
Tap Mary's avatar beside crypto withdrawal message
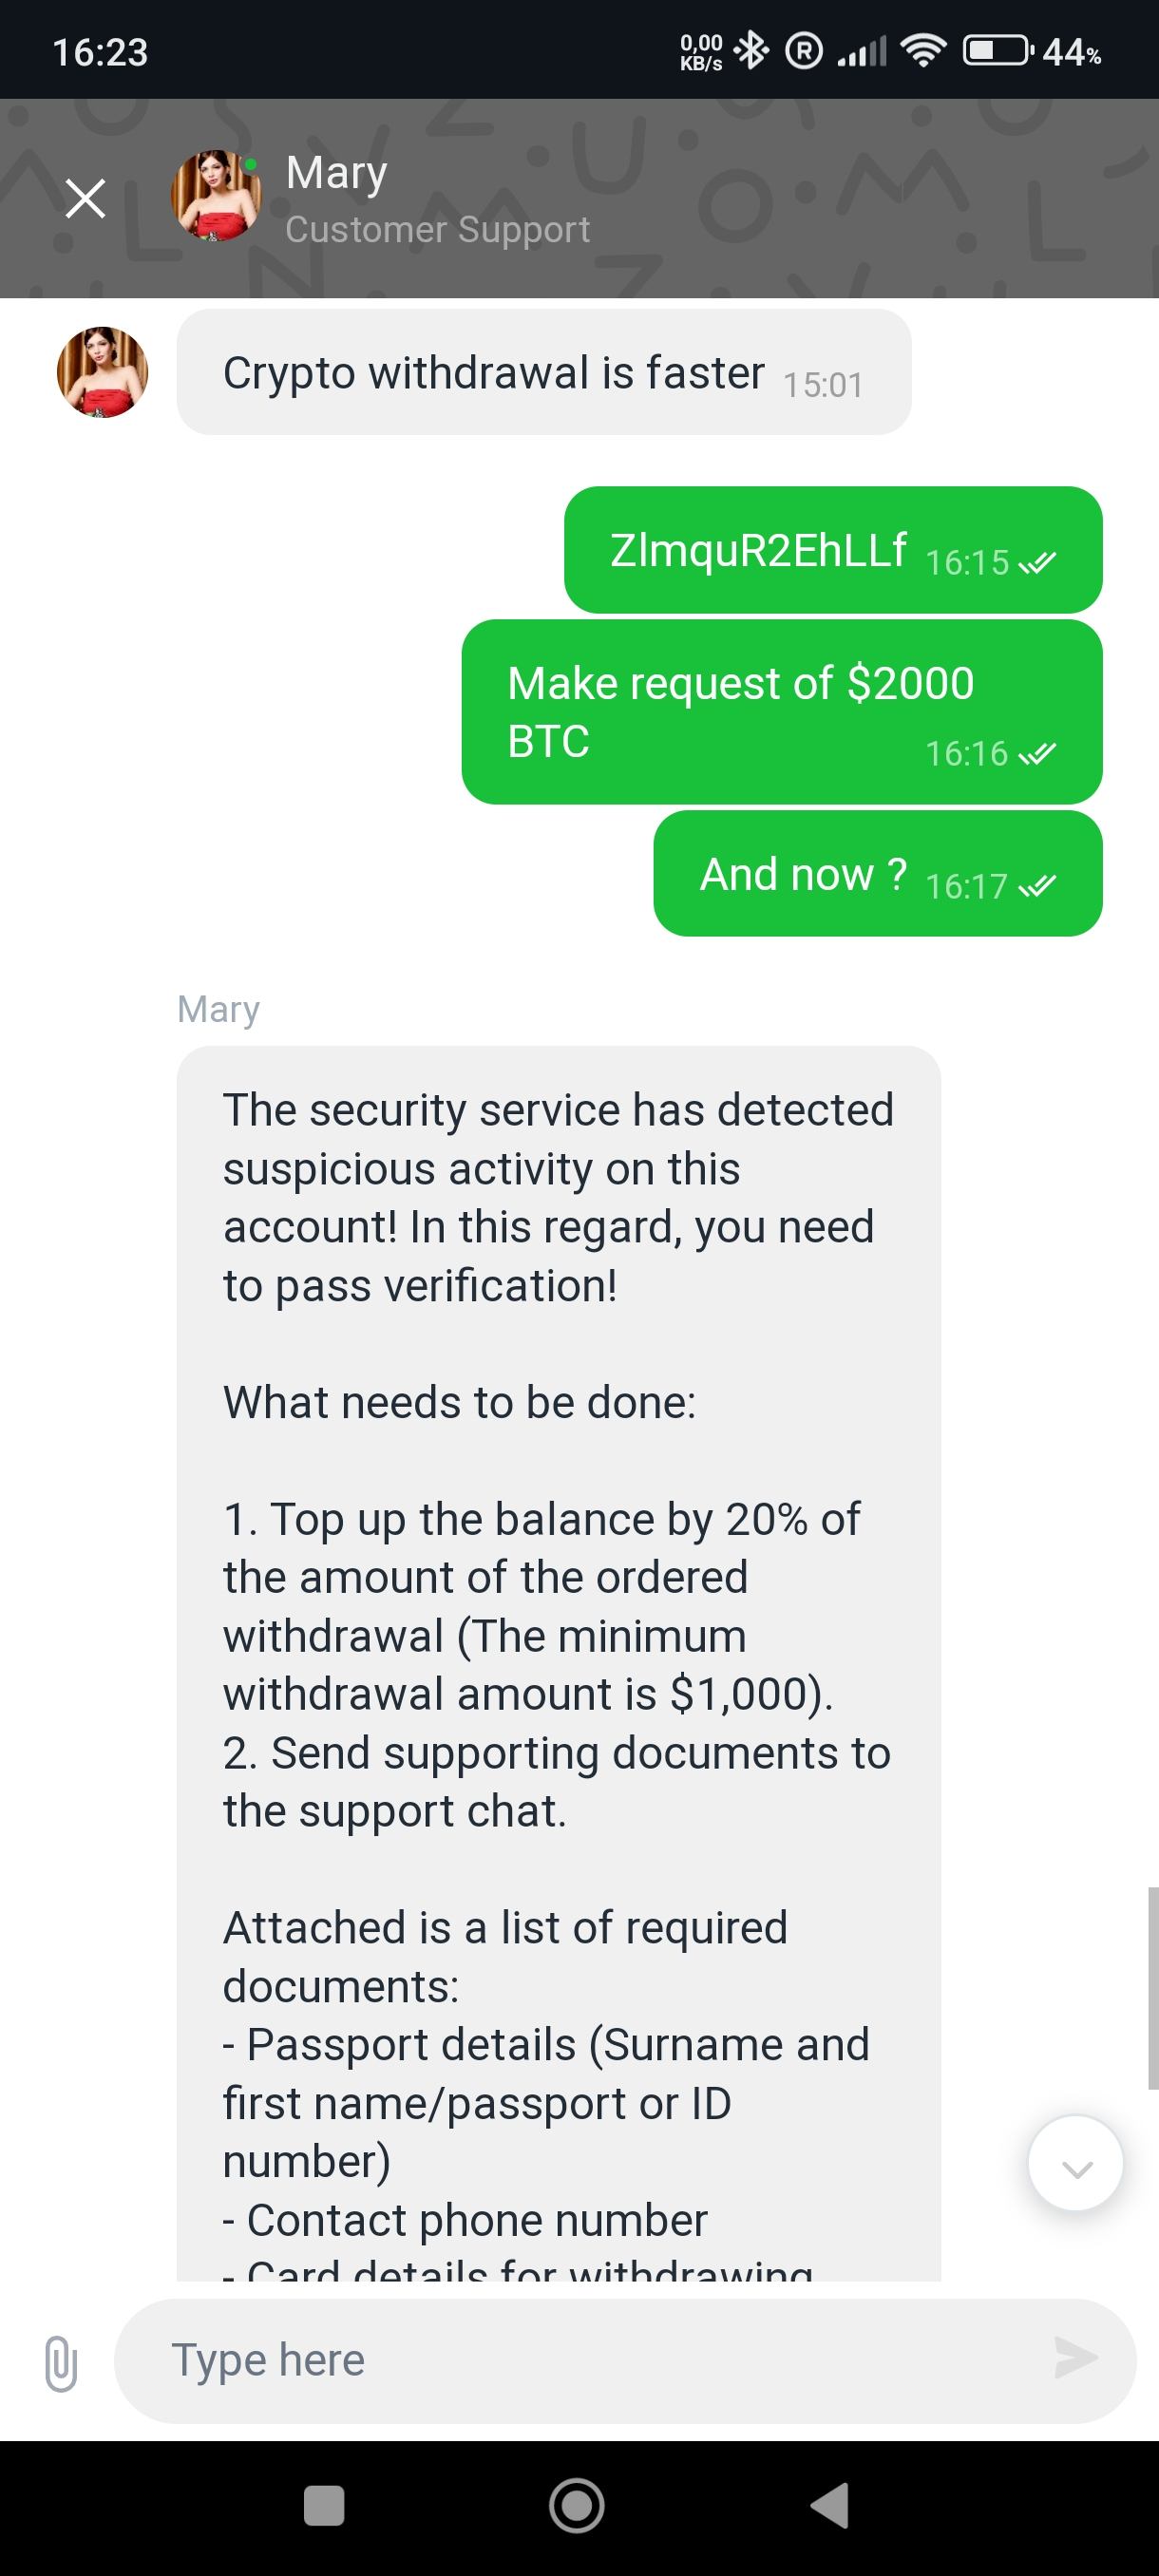point(102,372)
